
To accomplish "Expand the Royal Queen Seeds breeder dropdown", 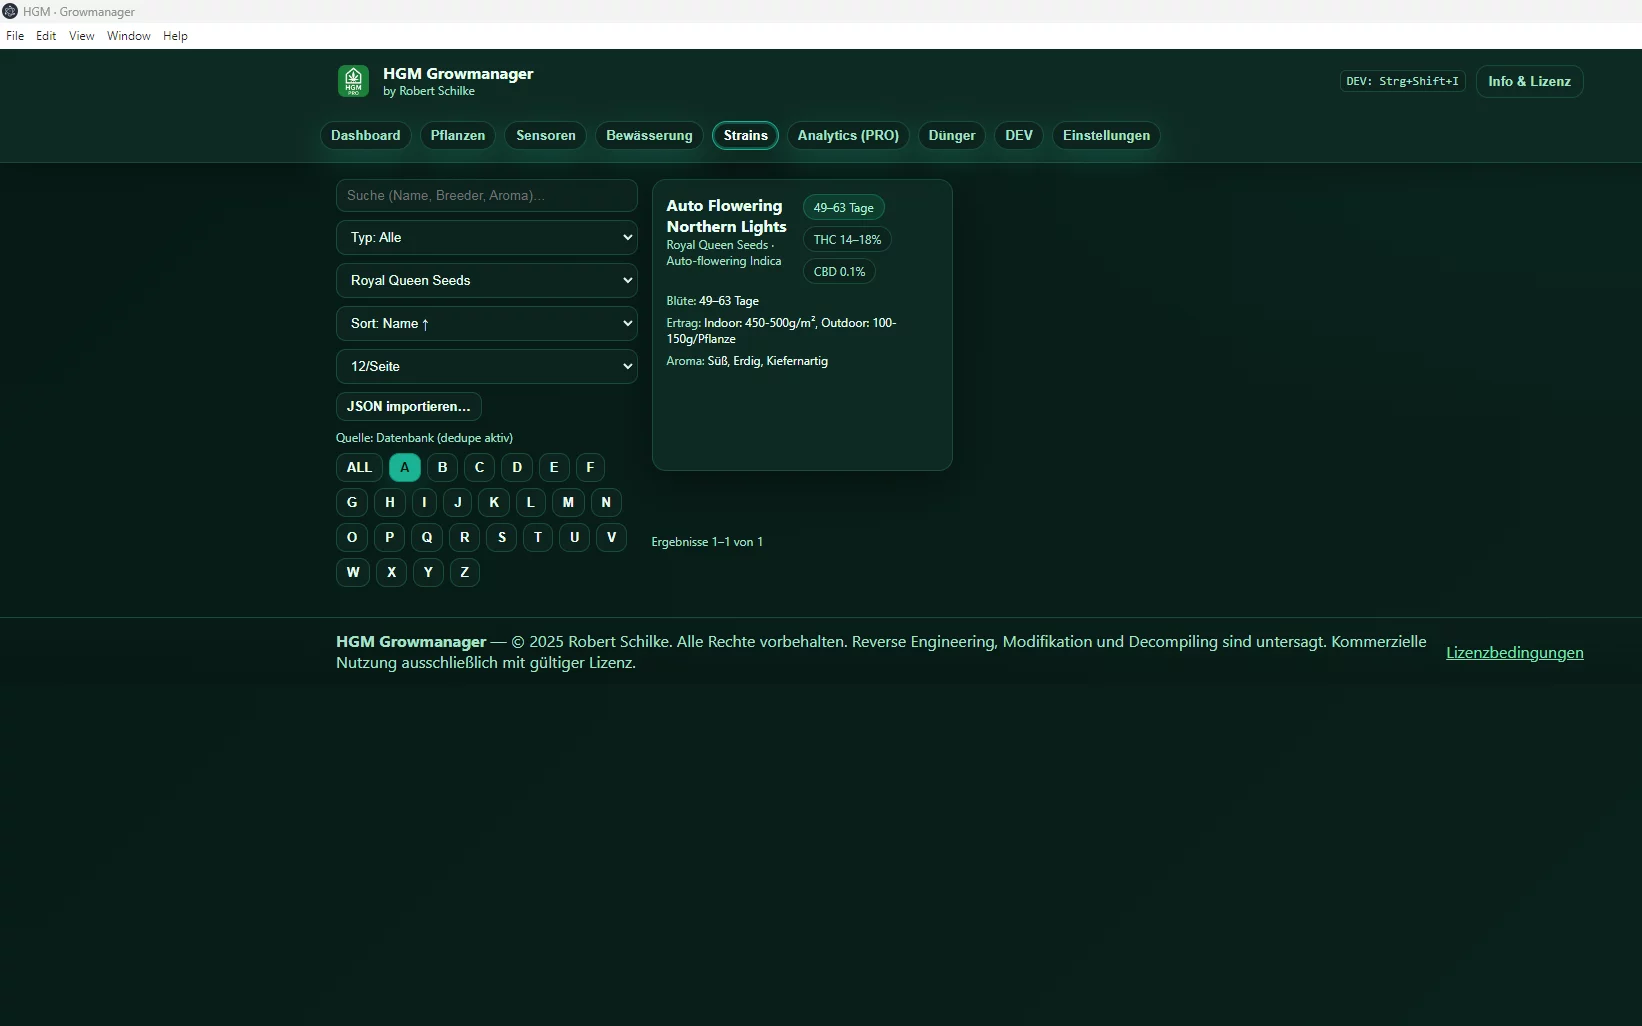I will pos(486,281).
